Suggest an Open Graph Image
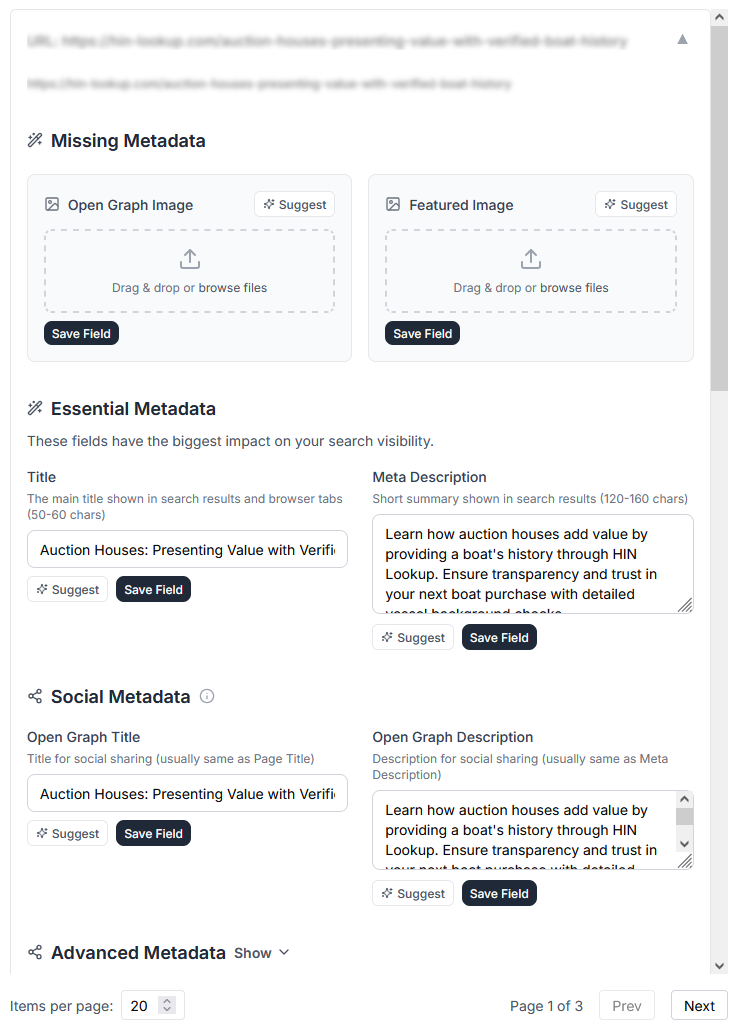 (x=294, y=204)
